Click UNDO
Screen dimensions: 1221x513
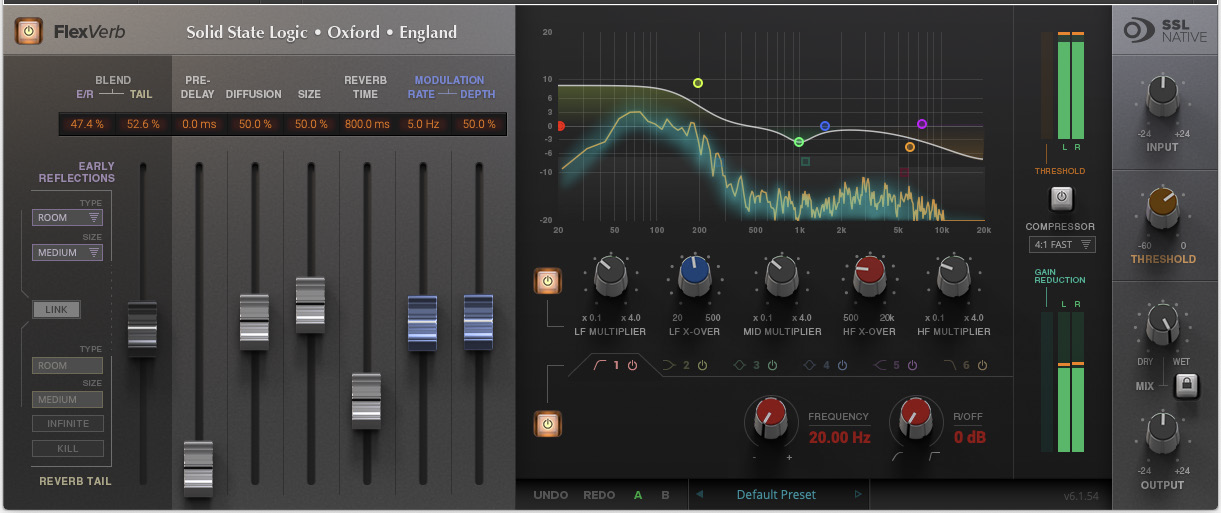(x=551, y=495)
